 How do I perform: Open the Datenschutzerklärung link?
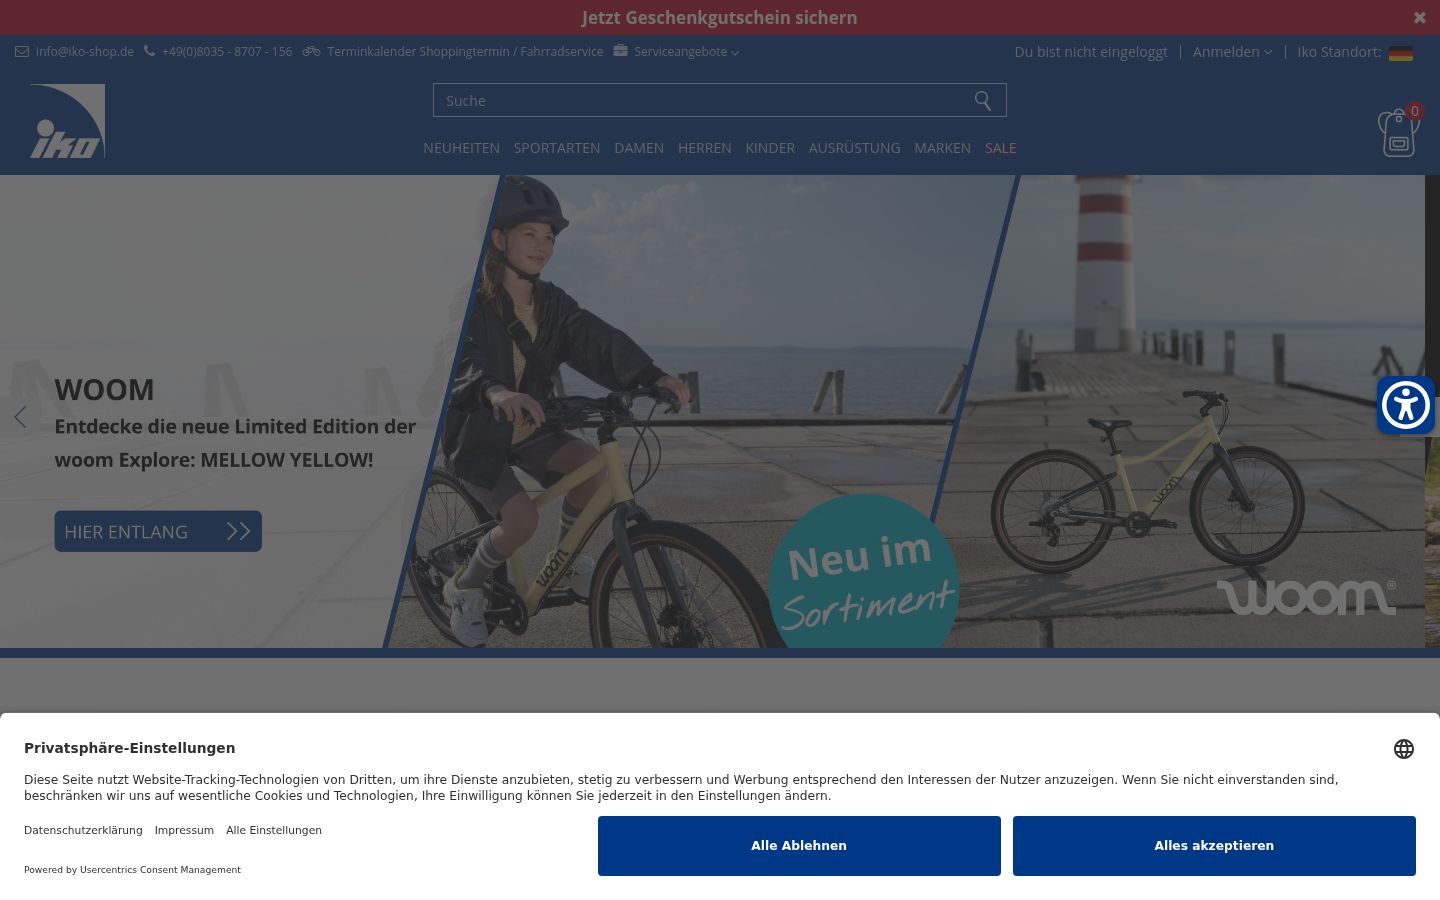click(83, 830)
